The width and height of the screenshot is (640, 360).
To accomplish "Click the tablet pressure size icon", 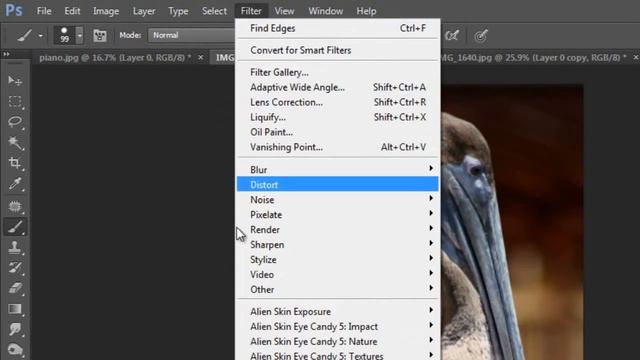I will pos(481,36).
